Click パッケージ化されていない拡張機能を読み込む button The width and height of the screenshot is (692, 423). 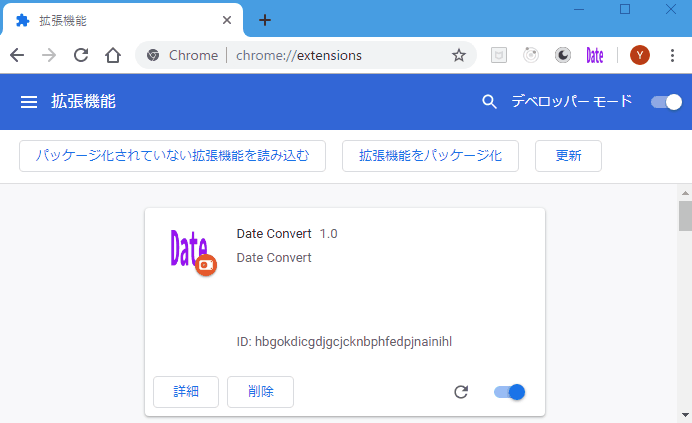click(x=172, y=156)
